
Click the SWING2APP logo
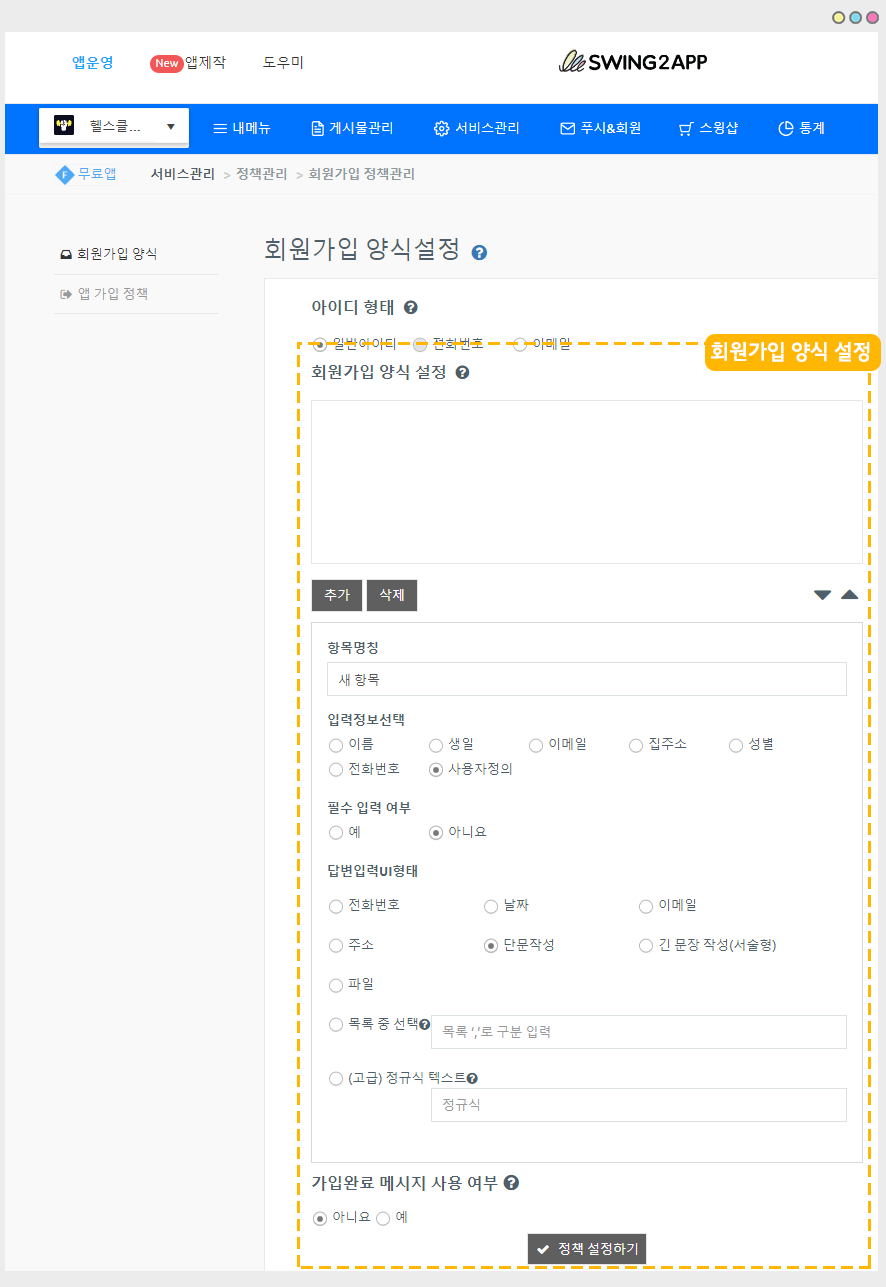[632, 62]
